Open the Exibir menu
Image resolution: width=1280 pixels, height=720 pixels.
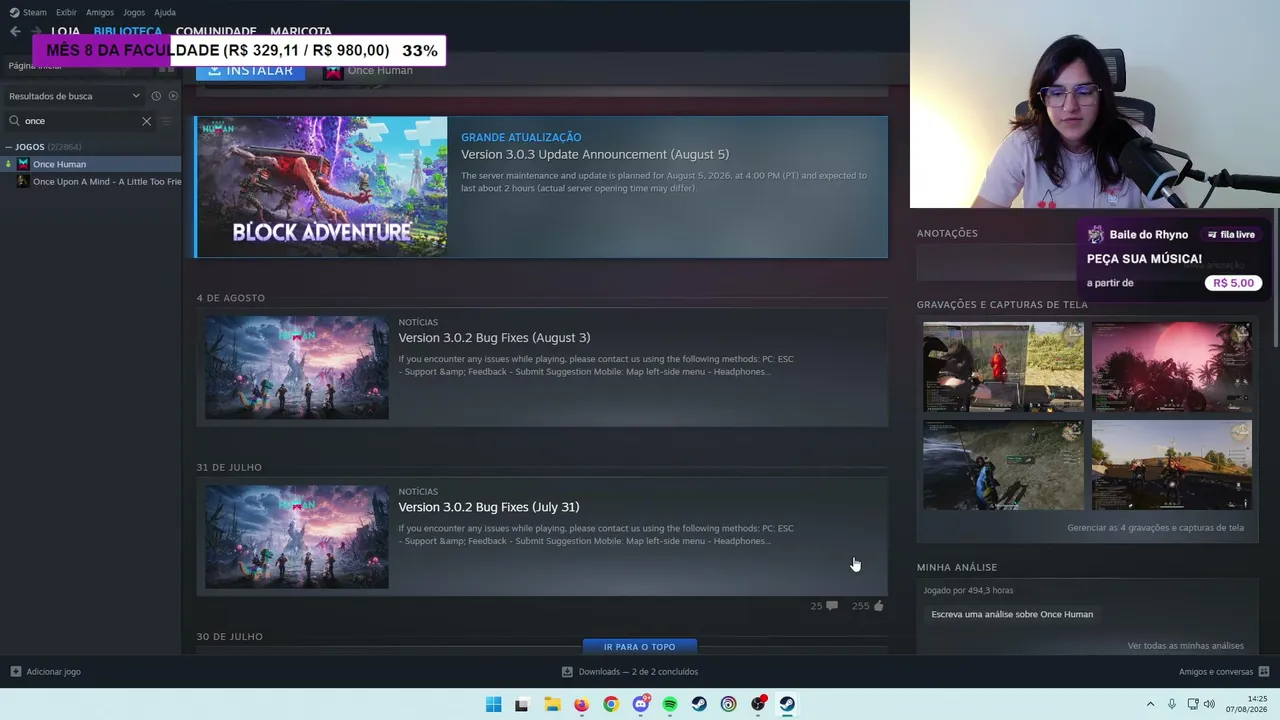click(66, 12)
